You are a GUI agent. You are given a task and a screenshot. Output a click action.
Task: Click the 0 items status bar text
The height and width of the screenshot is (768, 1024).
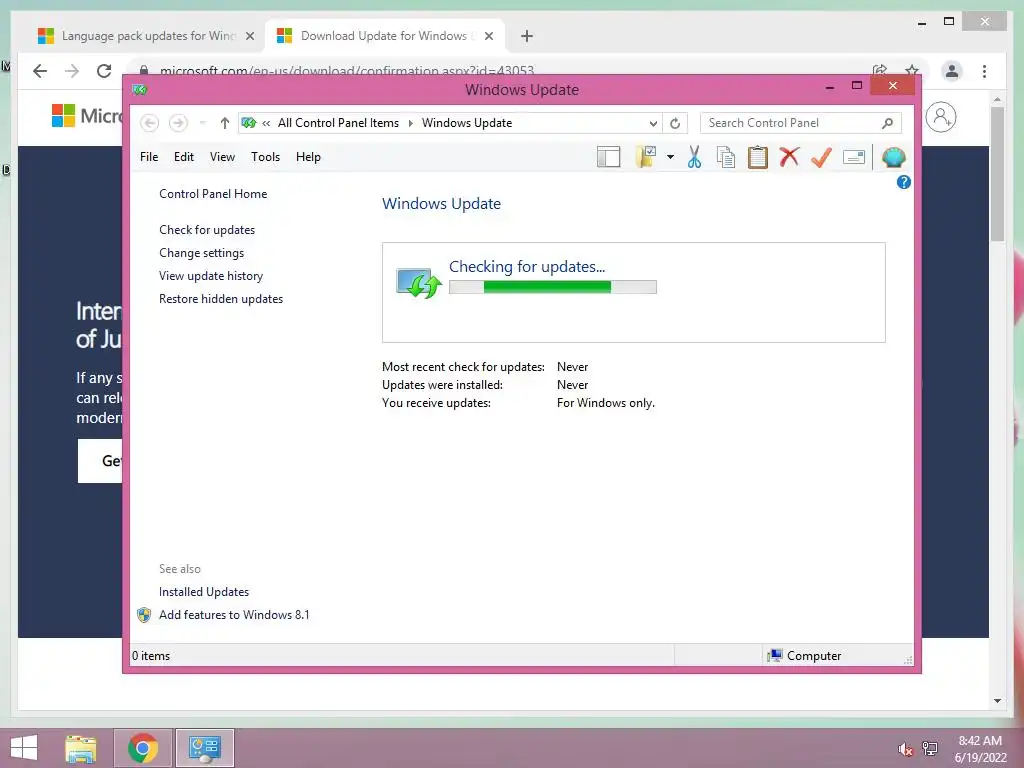tap(151, 656)
